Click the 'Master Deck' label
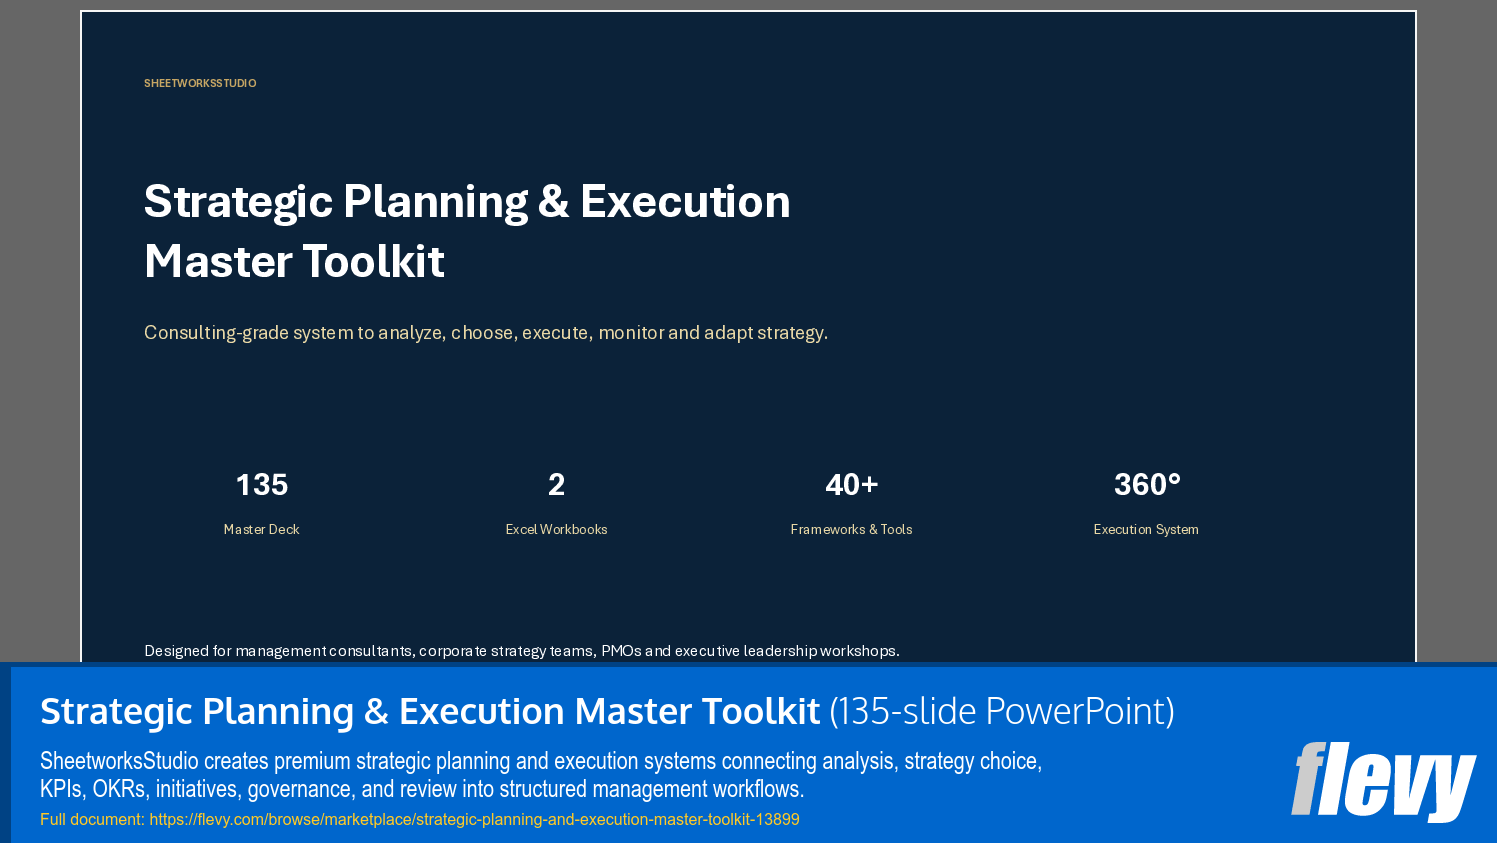 tap(262, 530)
